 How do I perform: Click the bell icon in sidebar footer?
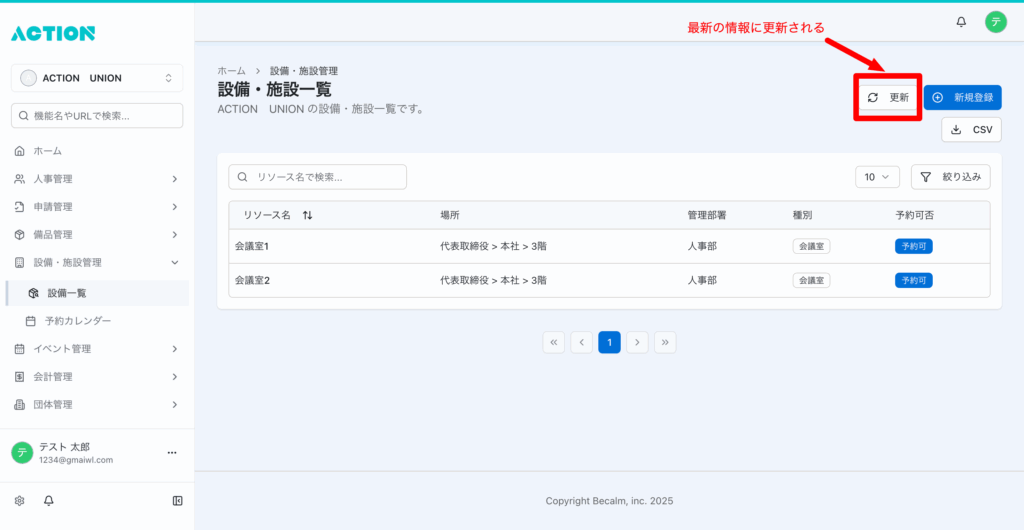coord(48,501)
